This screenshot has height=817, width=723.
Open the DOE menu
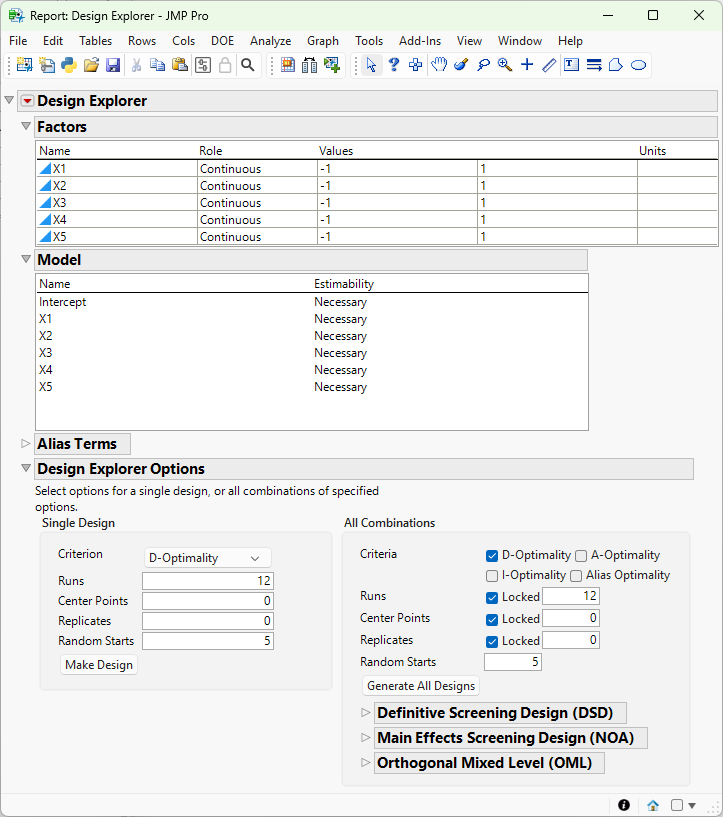tap(222, 41)
